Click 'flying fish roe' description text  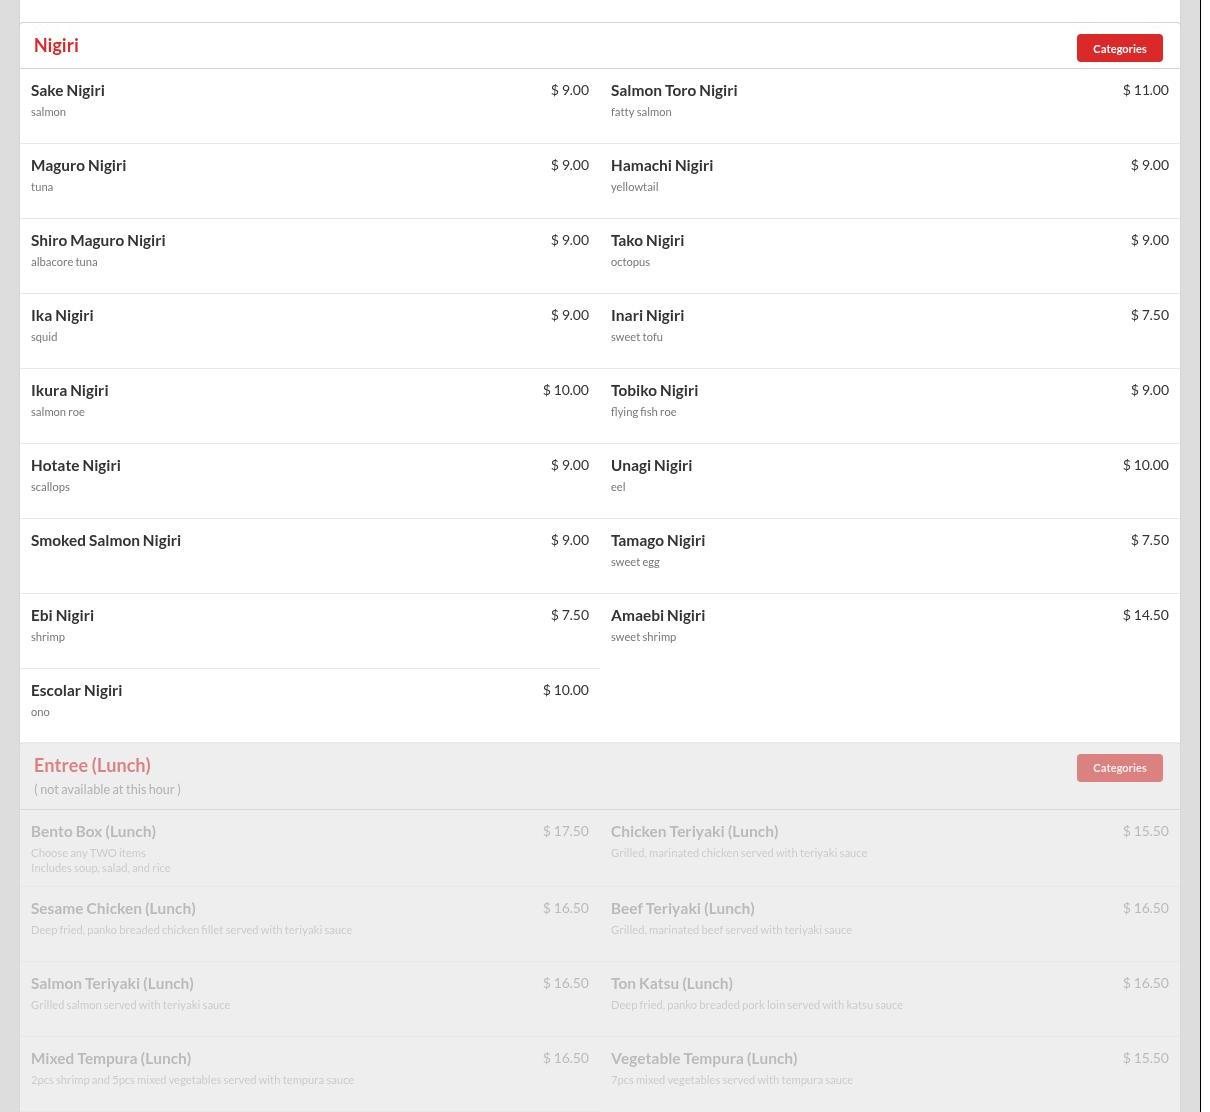(643, 412)
